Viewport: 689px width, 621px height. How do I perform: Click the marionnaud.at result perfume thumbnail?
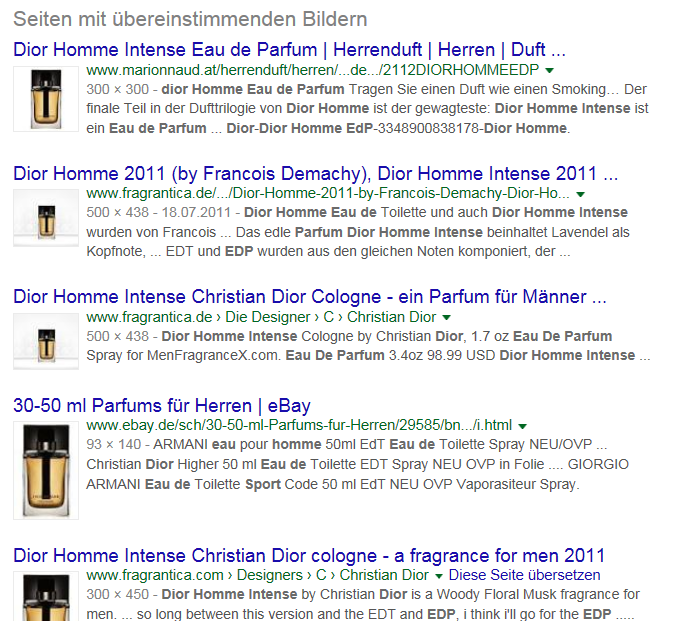pyautogui.click(x=46, y=99)
